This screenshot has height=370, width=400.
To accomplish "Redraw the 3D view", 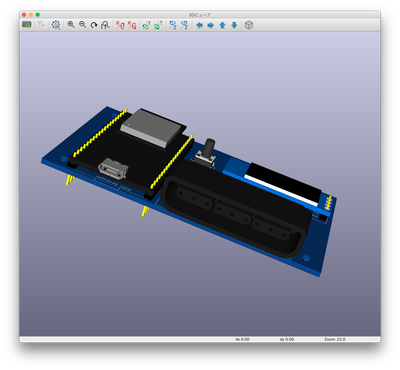I will (94, 25).
